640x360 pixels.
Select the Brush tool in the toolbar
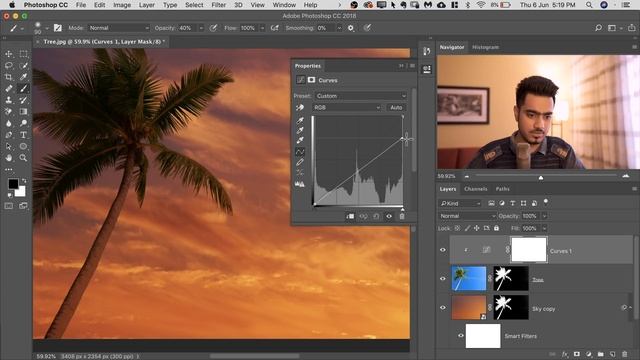pyautogui.click(x=23, y=88)
